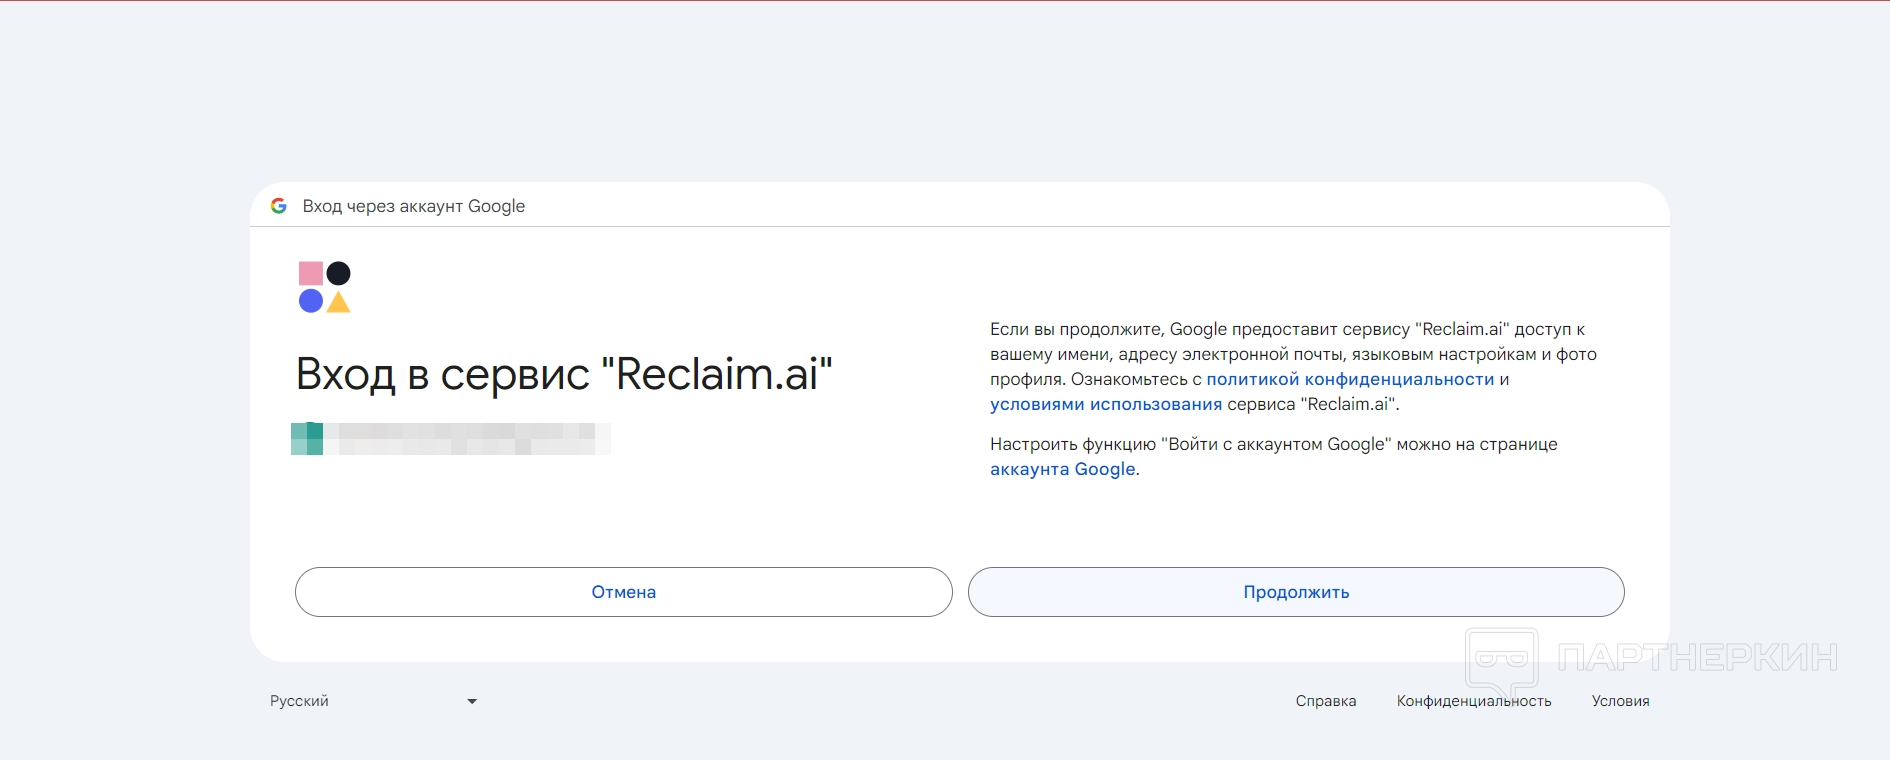Screen dimensions: 1890x760
Task: Continue sign-in with the Продолжить button
Action: tap(1296, 592)
